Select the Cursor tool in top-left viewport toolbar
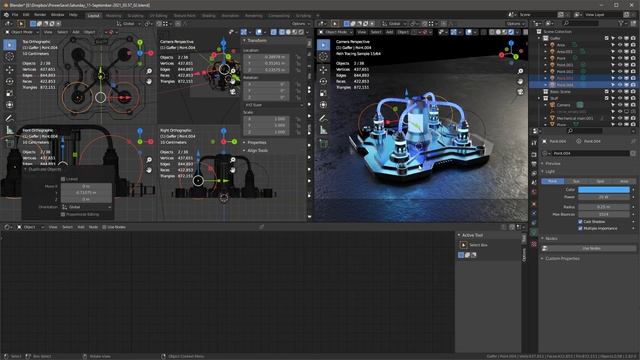The width and height of the screenshot is (640, 360). [10, 56]
